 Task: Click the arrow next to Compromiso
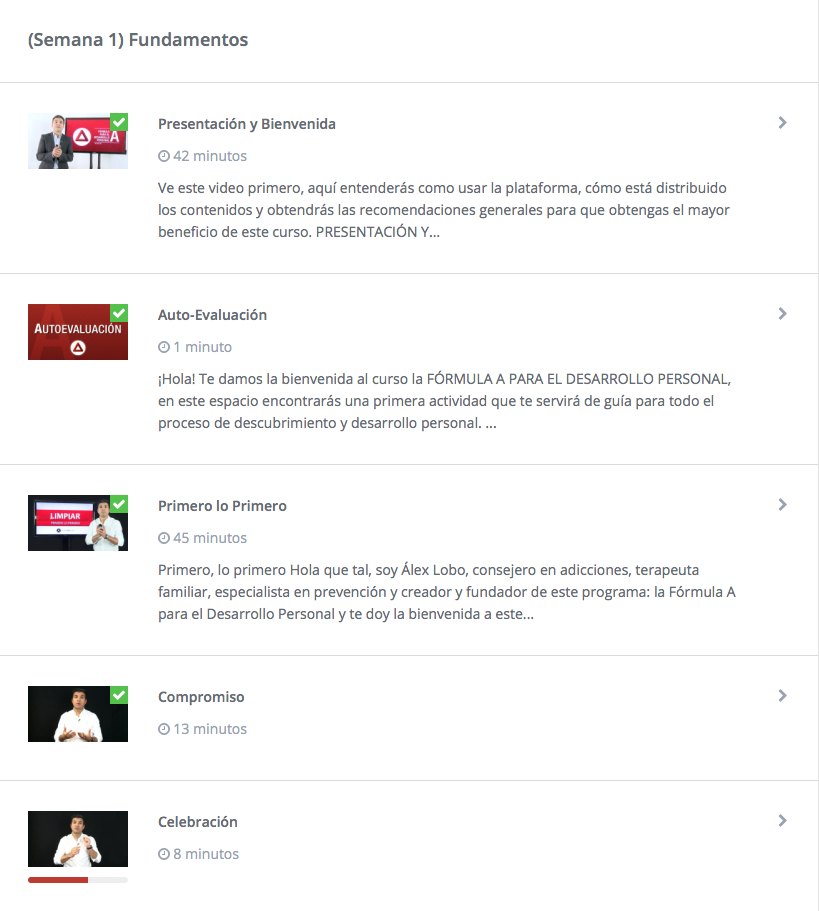point(782,695)
